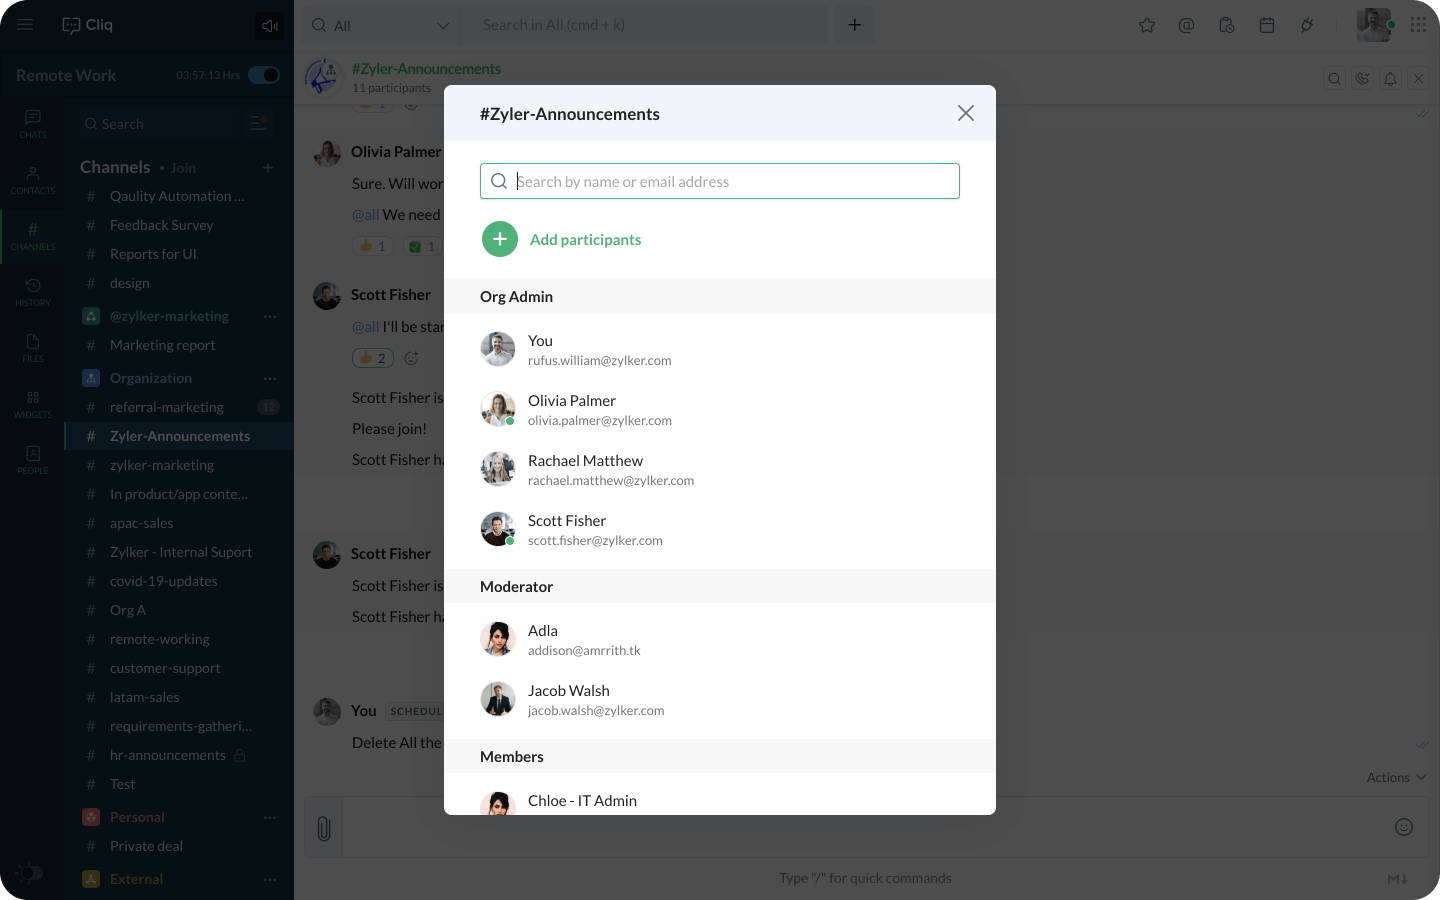Open the hamburger menu
The height and width of the screenshot is (900, 1440).
[25, 25]
